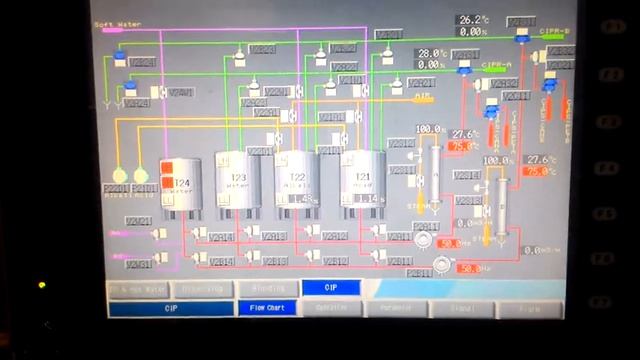Click tank T23 graphic
This screenshot has width=640, height=360.
tap(238, 180)
